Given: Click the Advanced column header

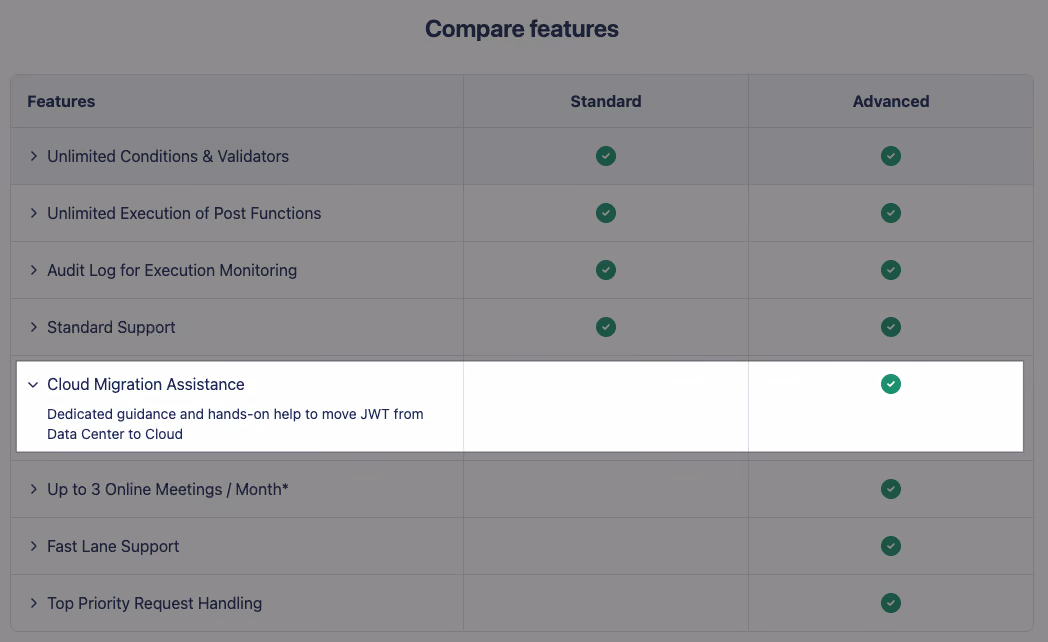Looking at the screenshot, I should pyautogui.click(x=890, y=102).
